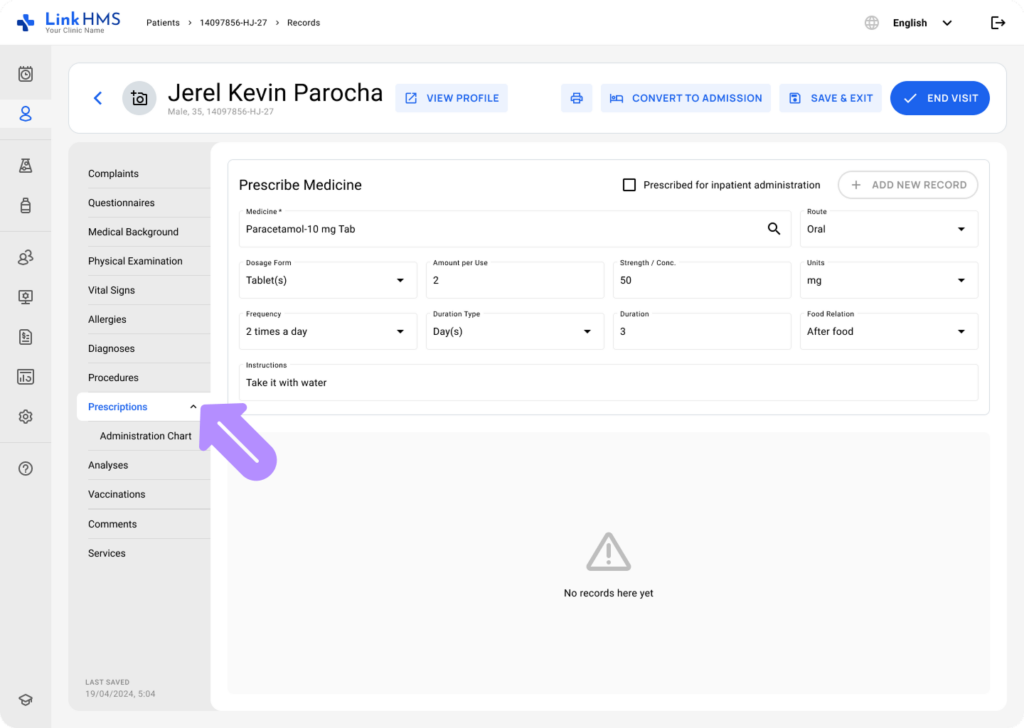Click the End Visit button
The image size is (1024, 728).
tap(939, 98)
